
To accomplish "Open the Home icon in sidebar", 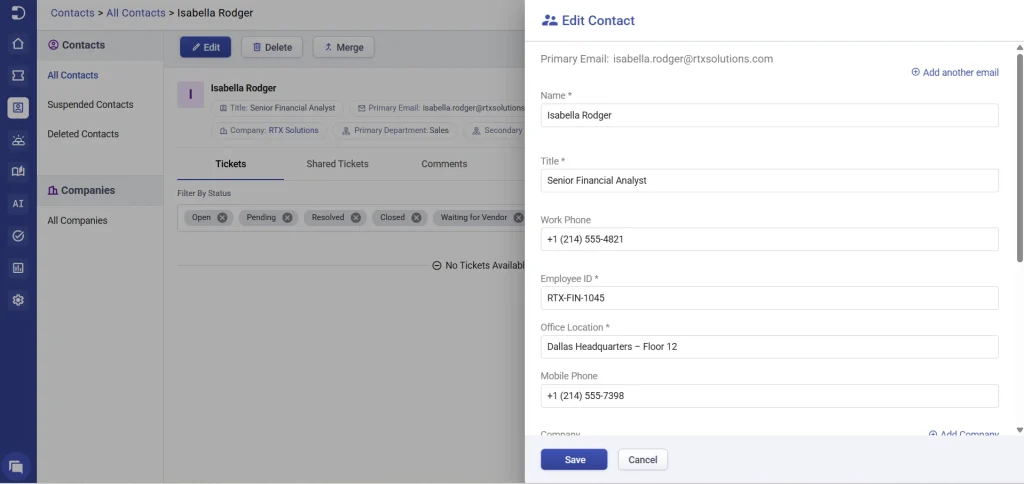I will 18,44.
